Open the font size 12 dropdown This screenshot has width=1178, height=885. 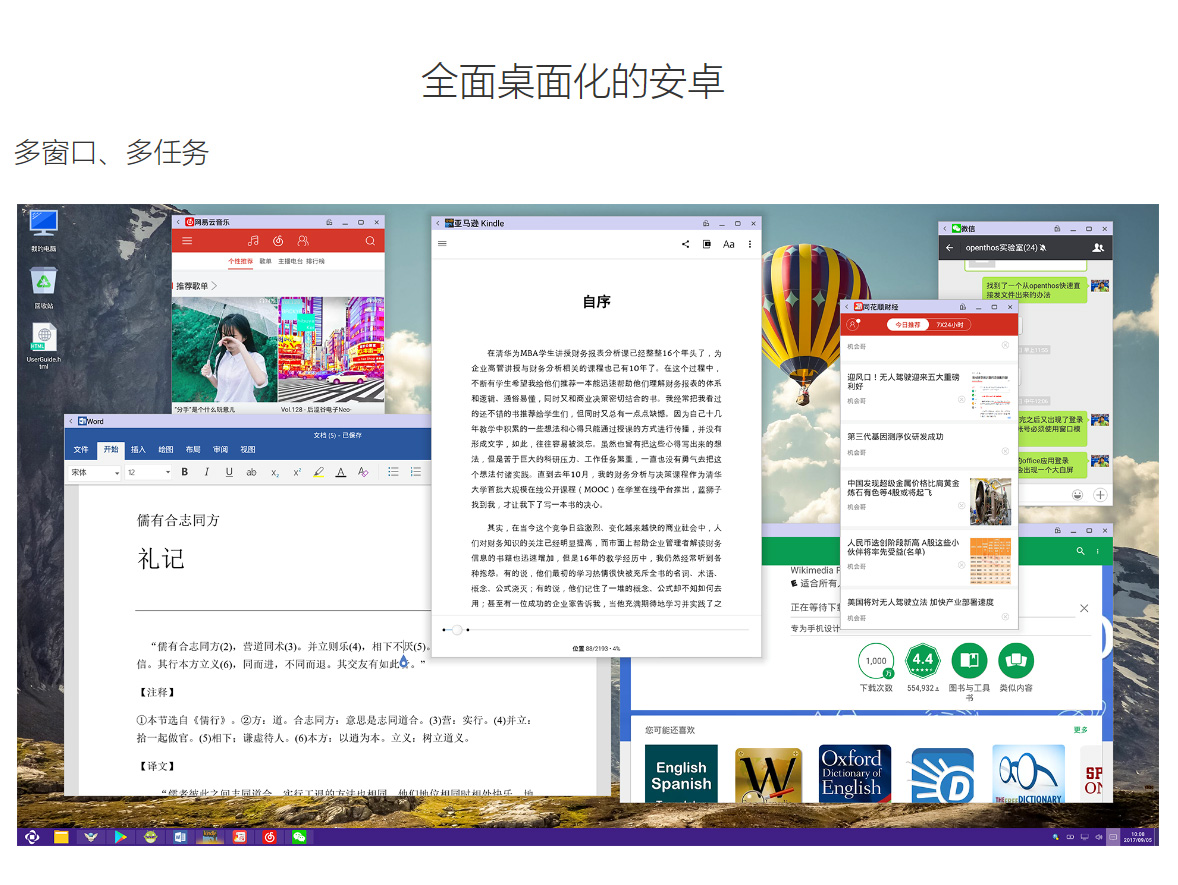[148, 473]
